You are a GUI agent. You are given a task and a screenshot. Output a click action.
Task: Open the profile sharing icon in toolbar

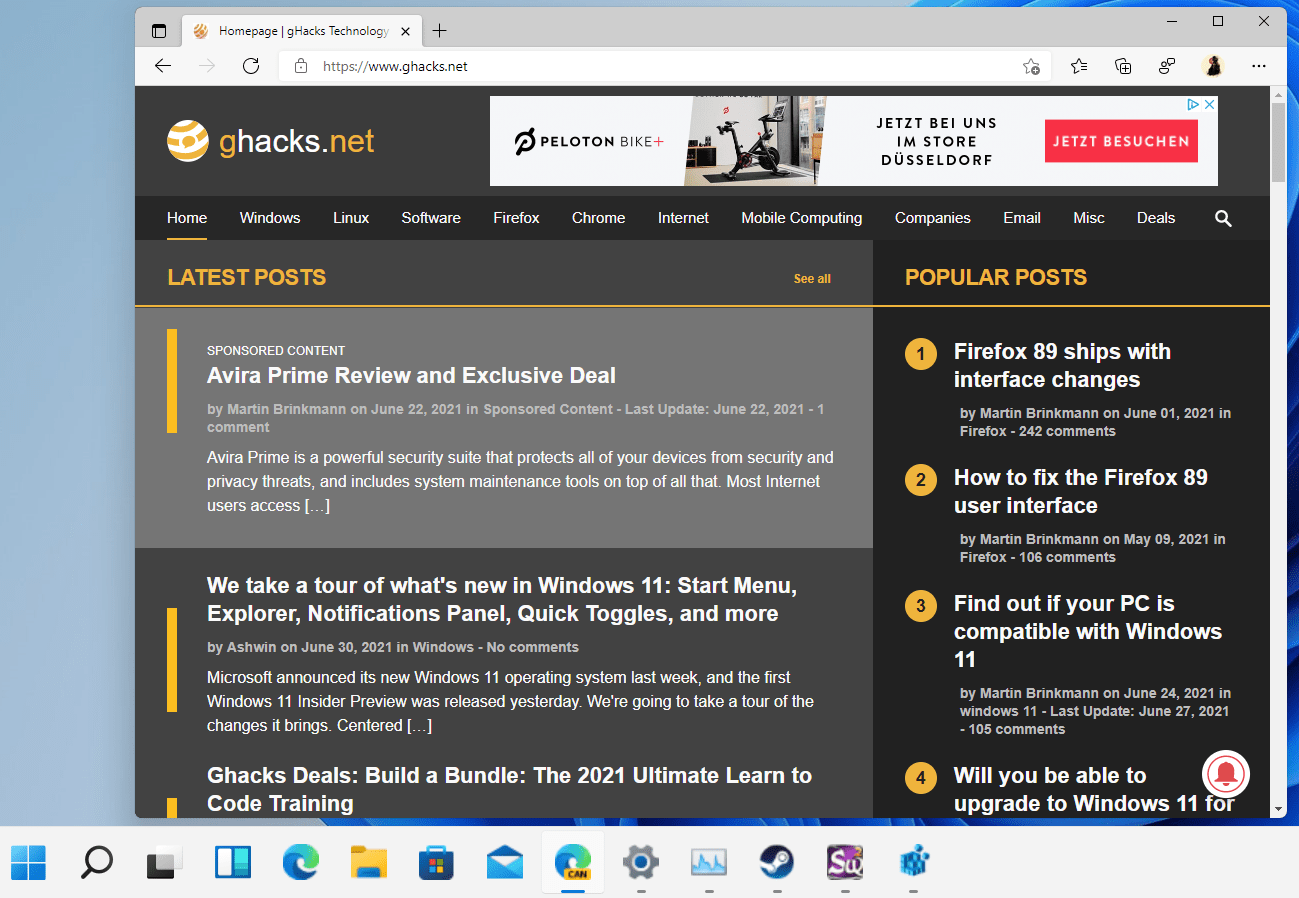point(1167,66)
